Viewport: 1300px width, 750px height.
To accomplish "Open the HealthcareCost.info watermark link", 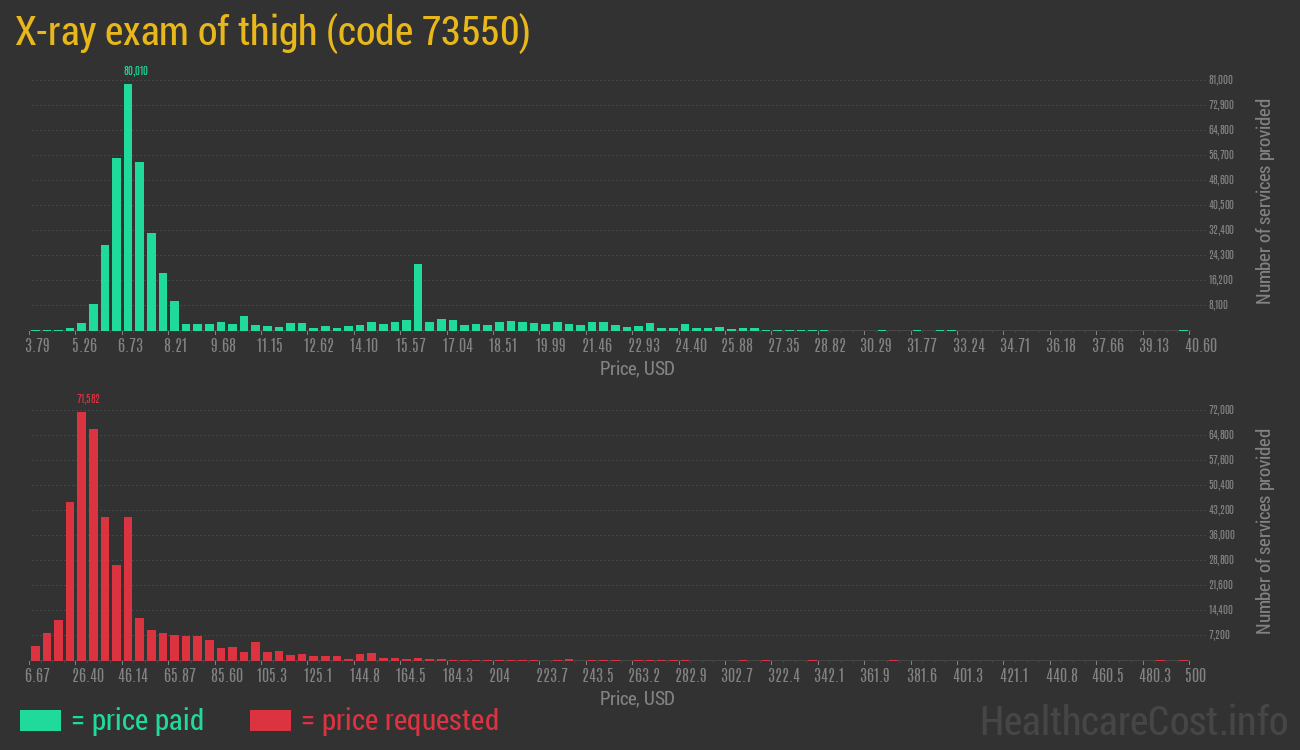I will (1133, 720).
